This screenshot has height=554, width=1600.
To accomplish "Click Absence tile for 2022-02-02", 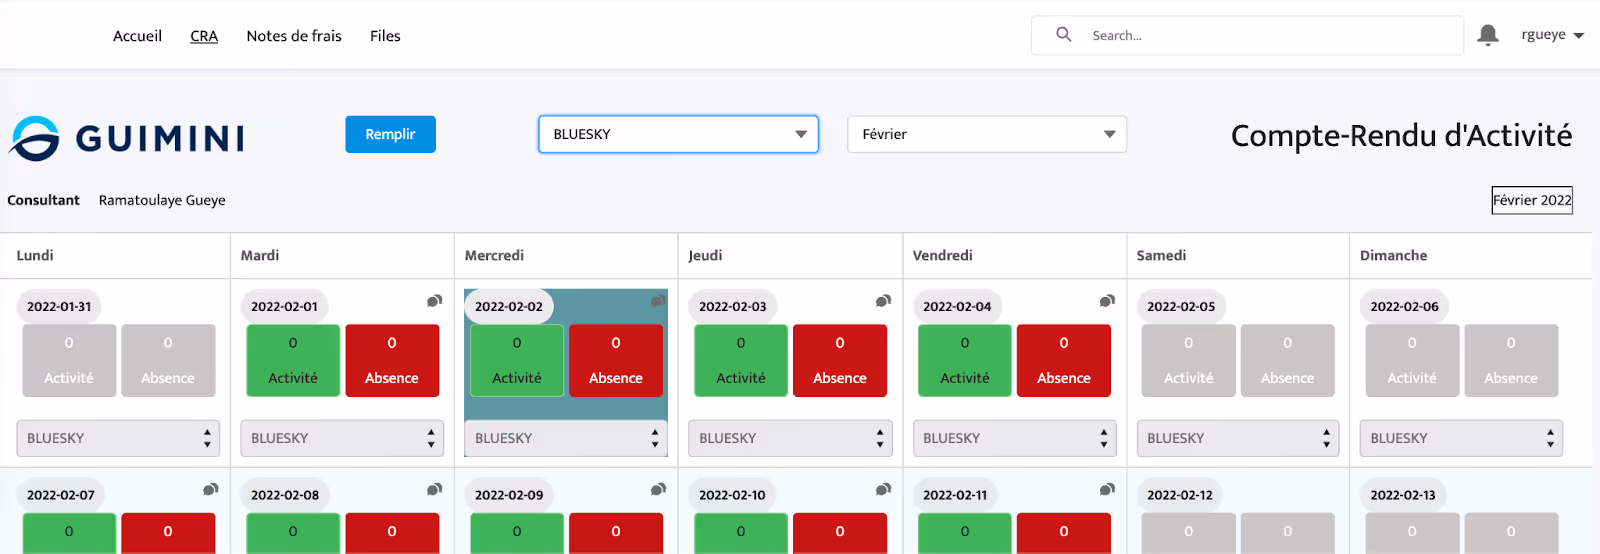I will coord(616,360).
